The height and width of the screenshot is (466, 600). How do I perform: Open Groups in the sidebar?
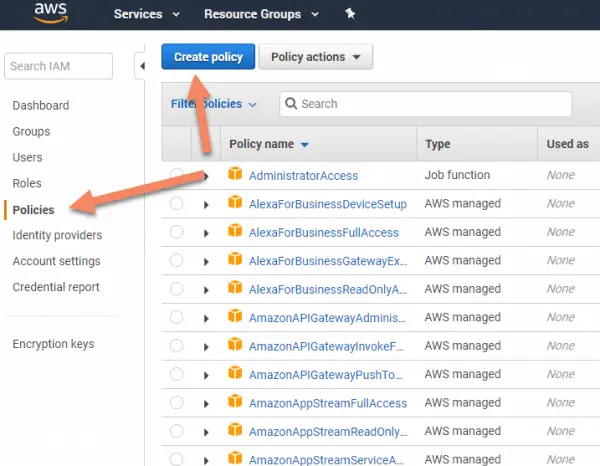click(31, 131)
